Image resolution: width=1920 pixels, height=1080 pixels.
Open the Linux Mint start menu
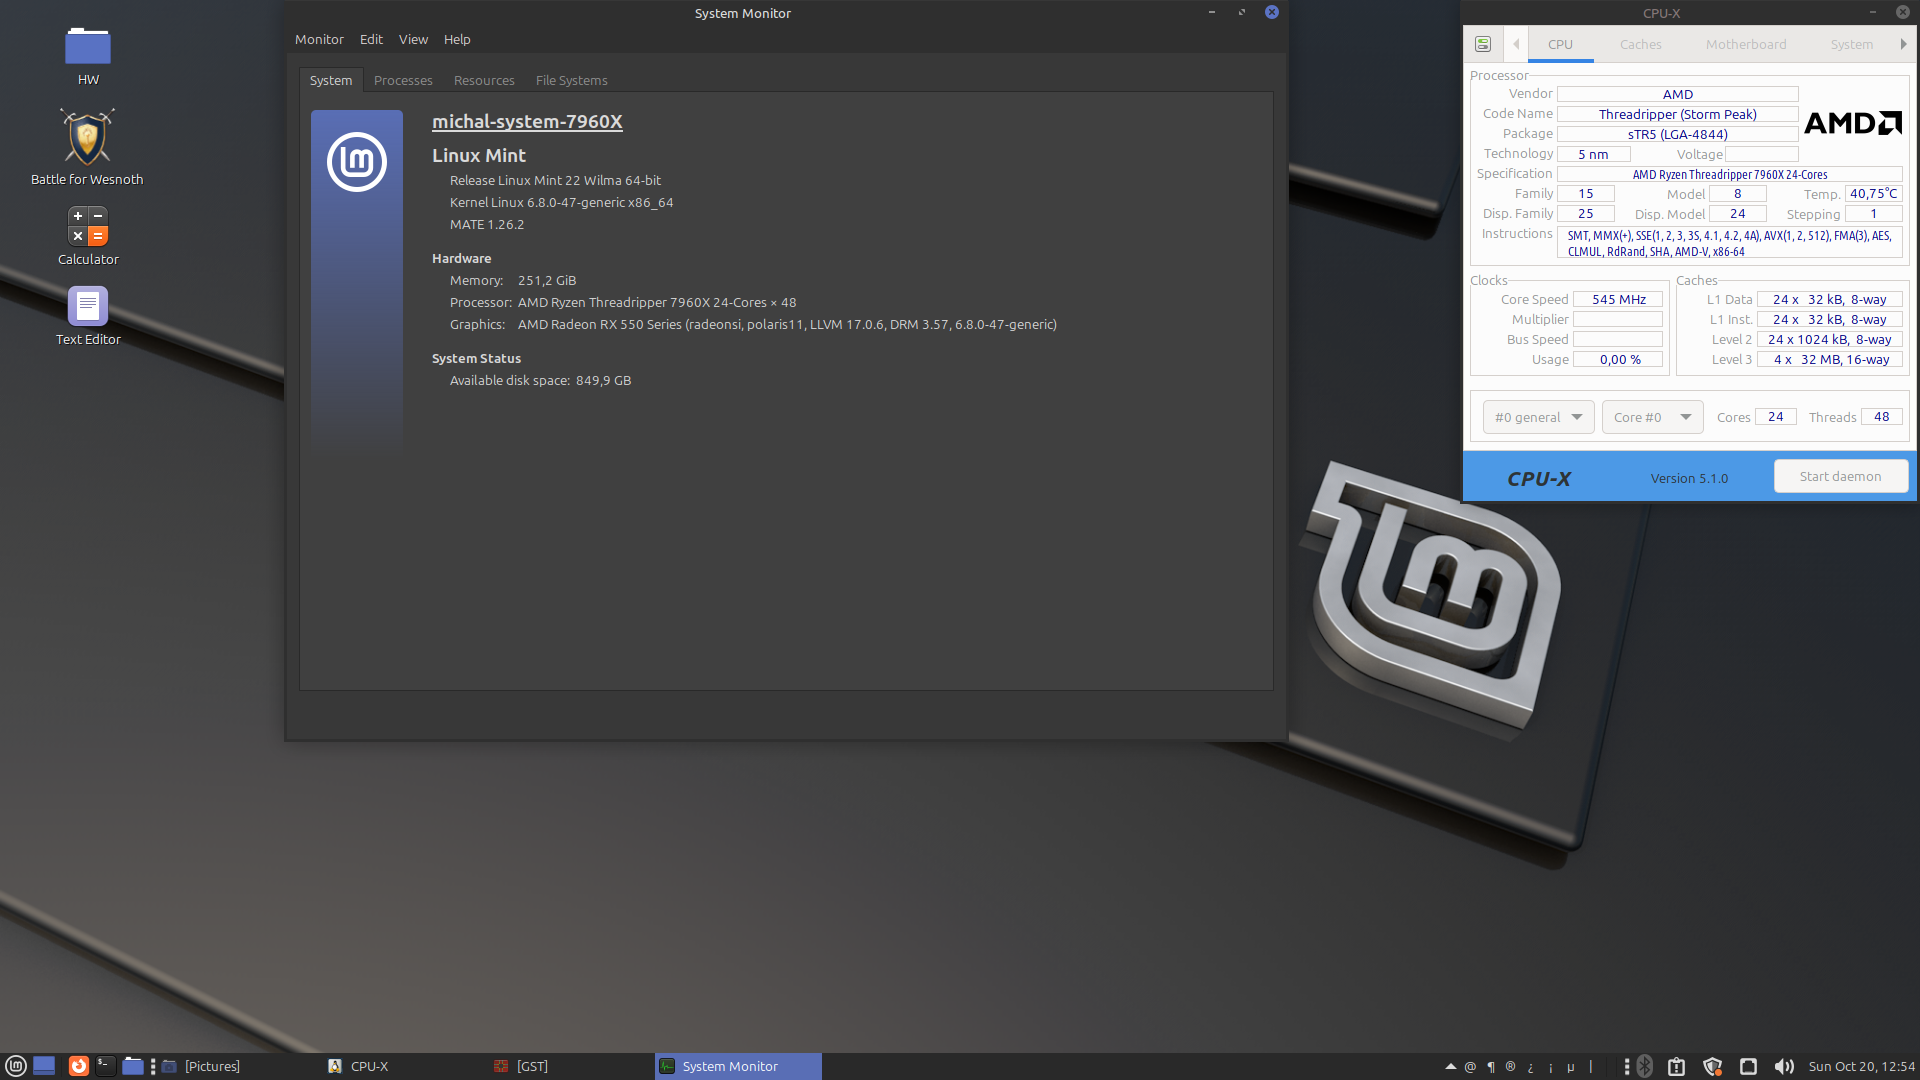pos(16,1066)
